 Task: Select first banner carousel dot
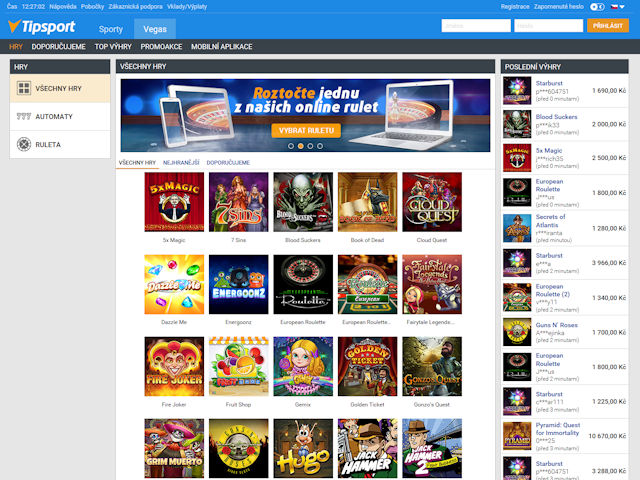point(291,146)
